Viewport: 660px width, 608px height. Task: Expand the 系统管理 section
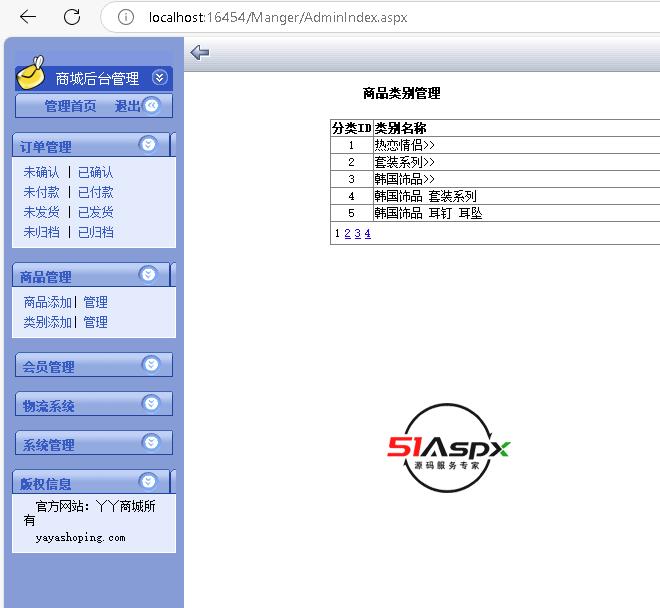click(151, 442)
